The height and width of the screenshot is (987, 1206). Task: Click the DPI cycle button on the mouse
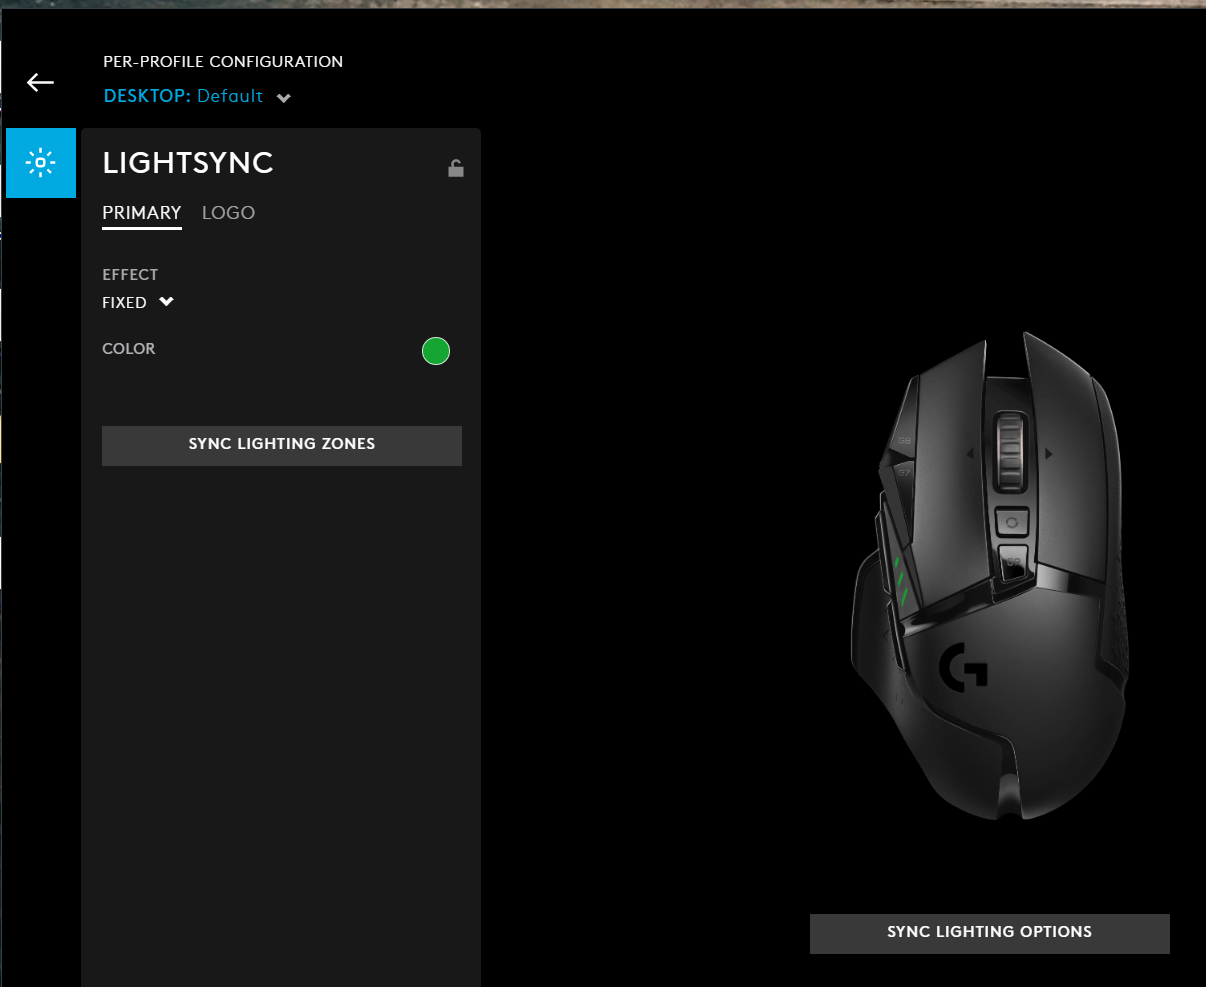[x=1012, y=523]
